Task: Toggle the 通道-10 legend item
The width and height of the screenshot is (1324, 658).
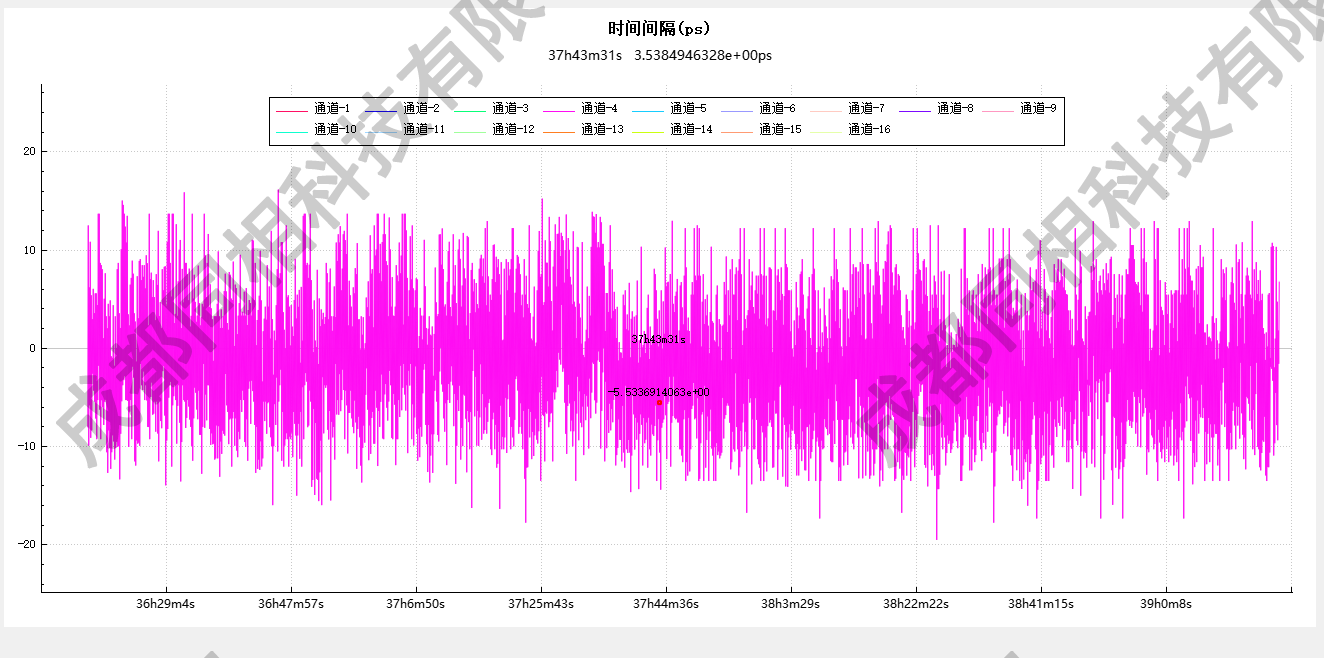Action: tap(334, 129)
